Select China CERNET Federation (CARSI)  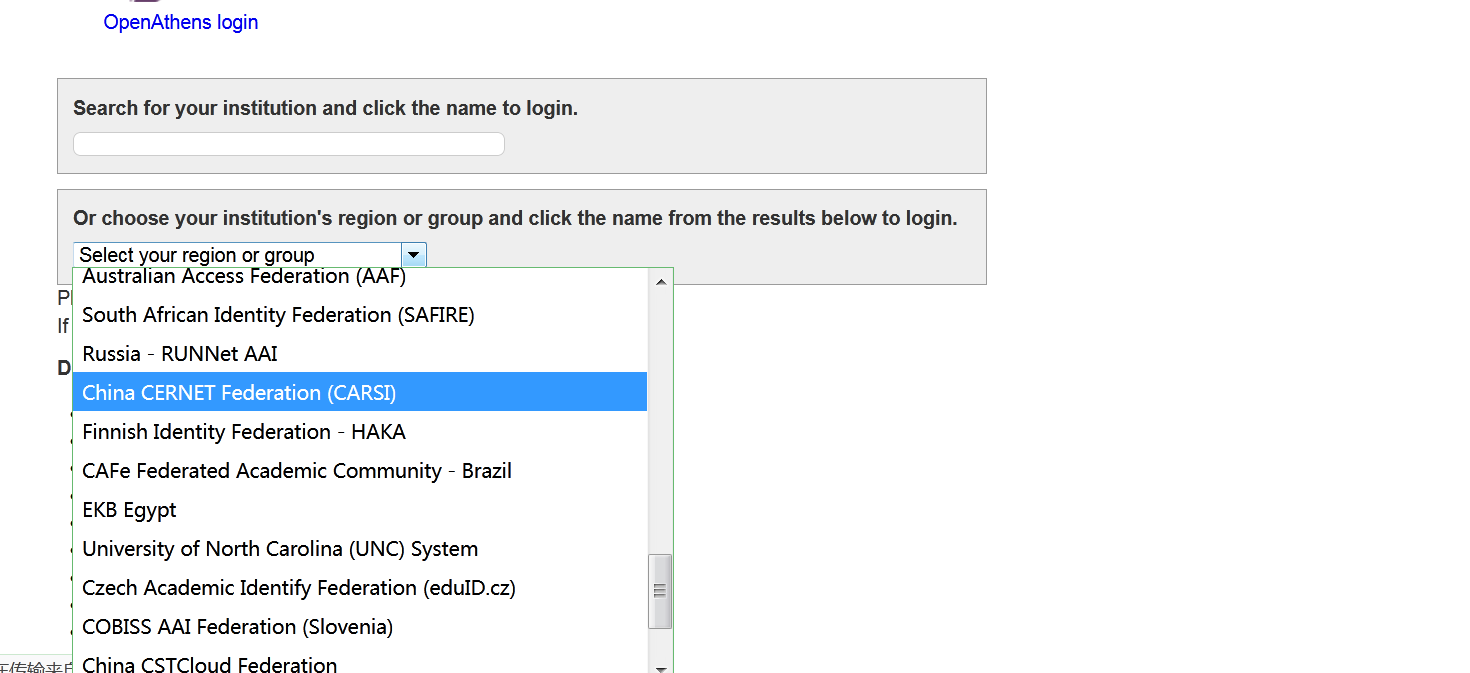(240, 393)
